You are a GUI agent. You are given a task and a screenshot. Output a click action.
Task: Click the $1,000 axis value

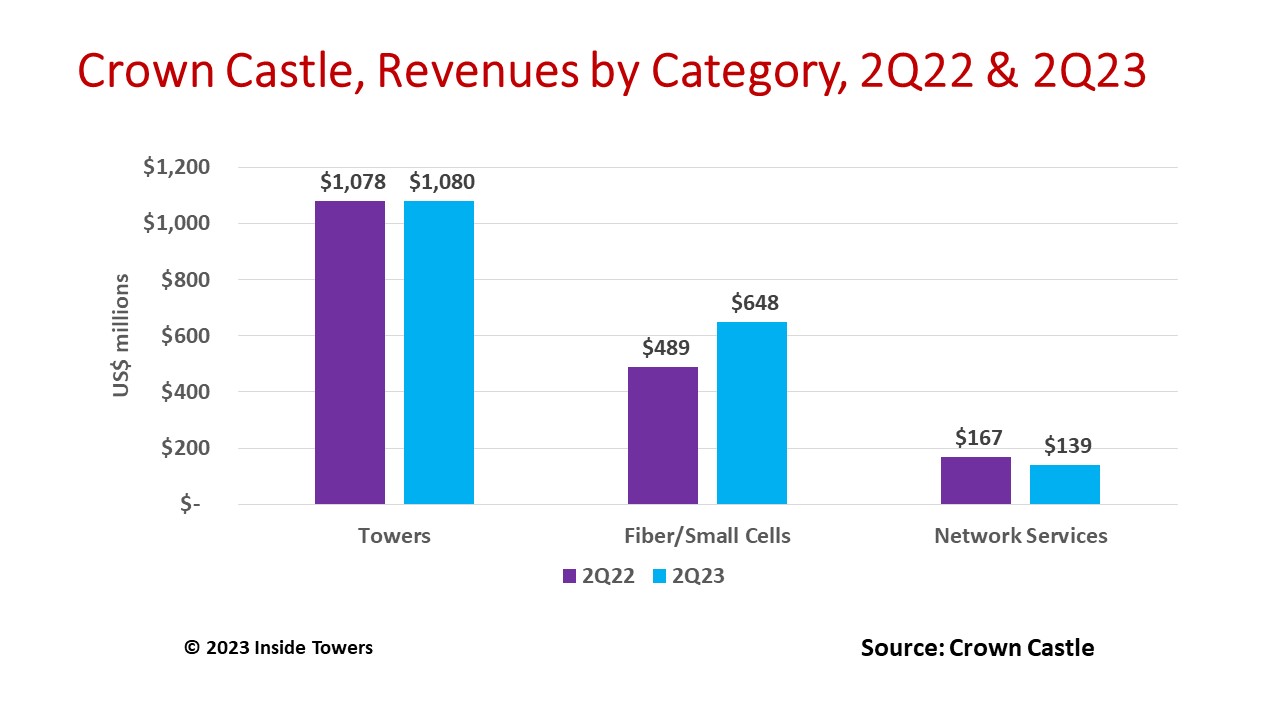tap(176, 223)
